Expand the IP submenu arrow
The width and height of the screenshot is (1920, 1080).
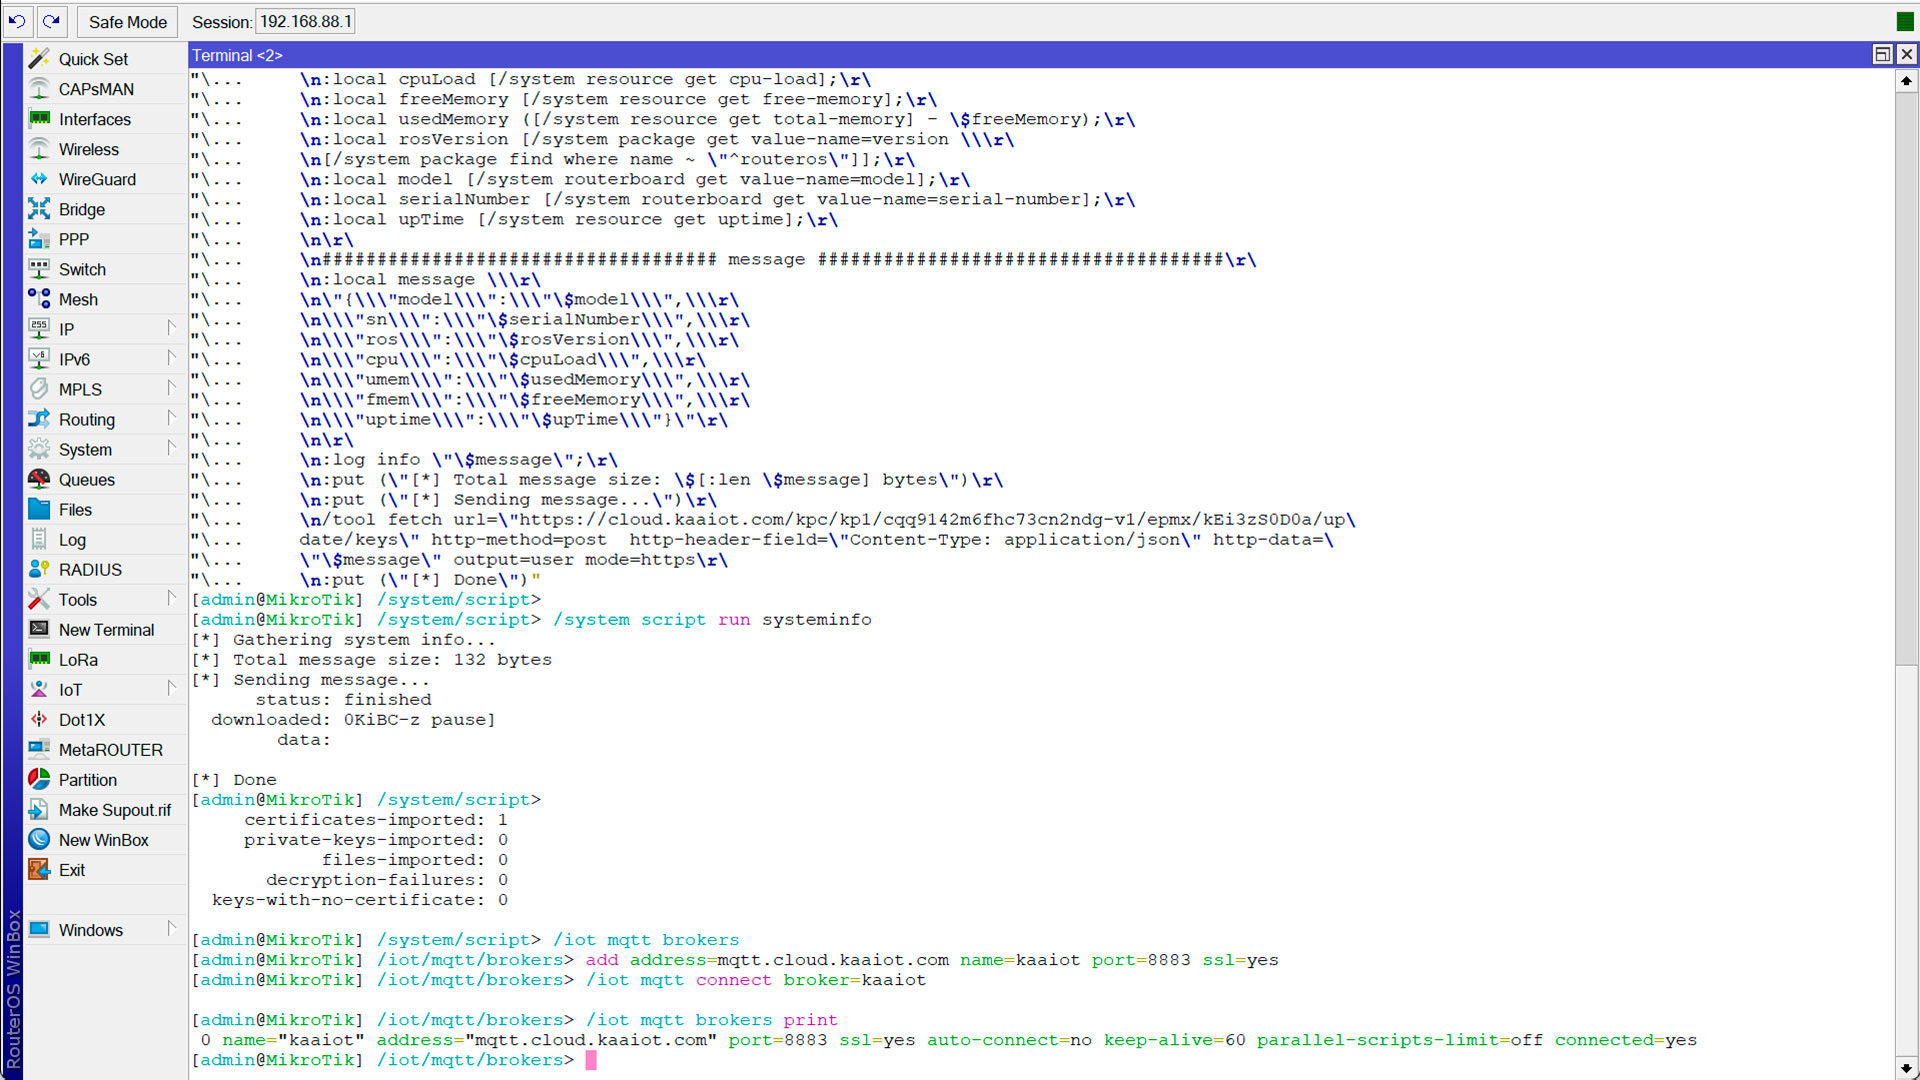171,328
